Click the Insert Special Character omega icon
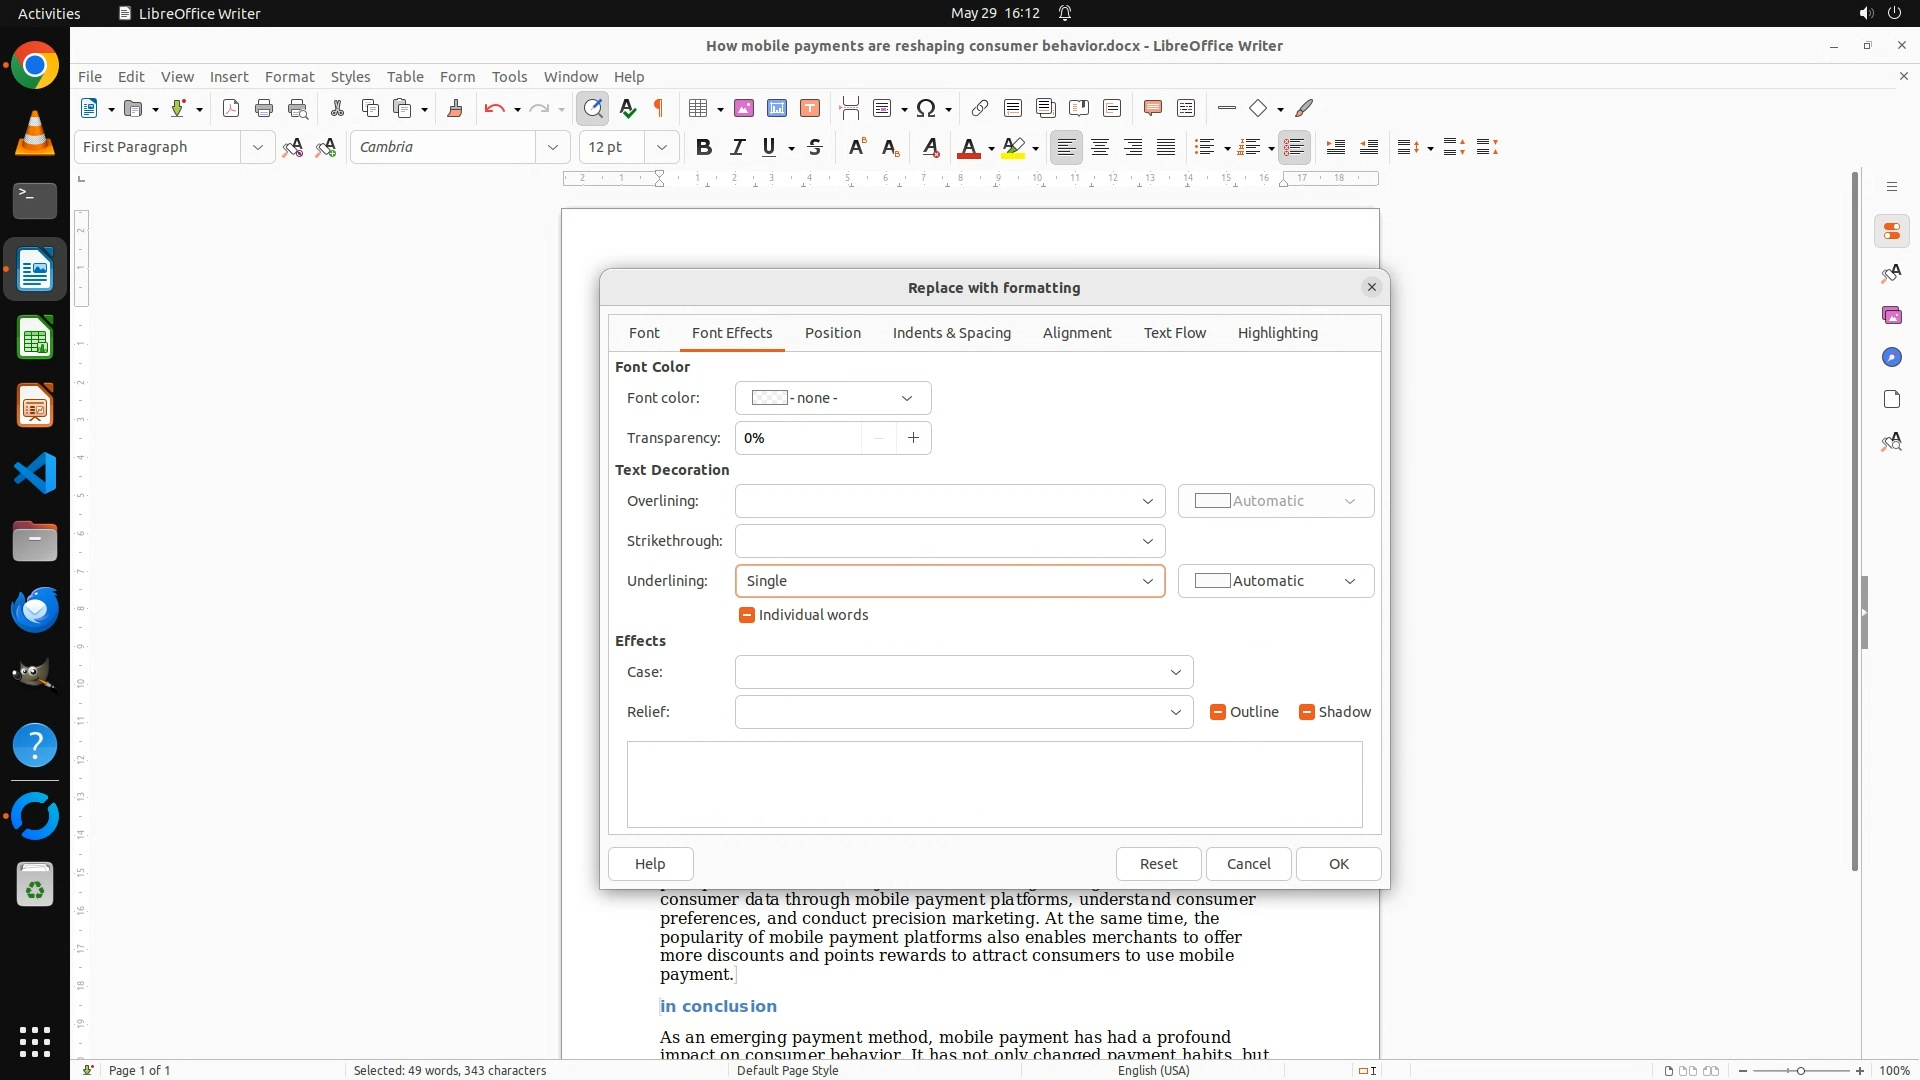 [x=926, y=108]
